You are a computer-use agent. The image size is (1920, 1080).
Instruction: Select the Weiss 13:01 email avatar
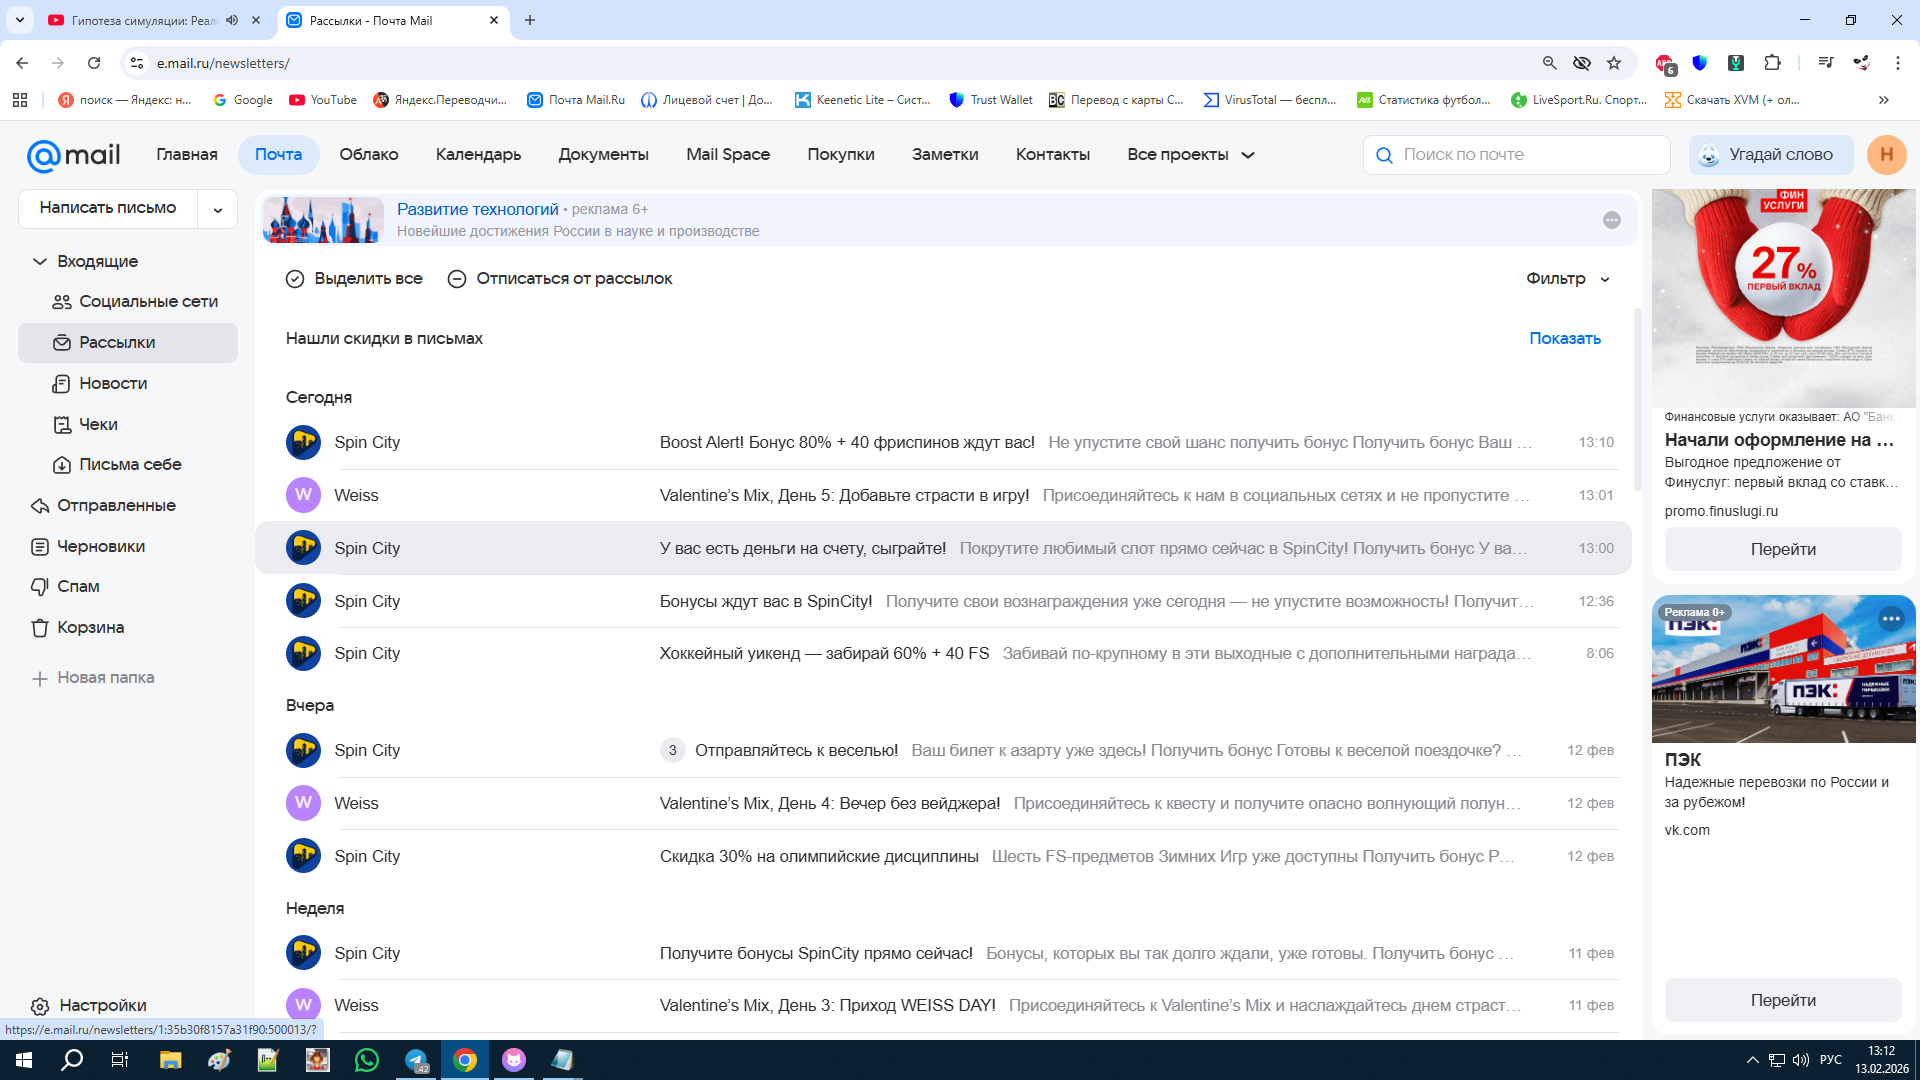[x=303, y=495]
